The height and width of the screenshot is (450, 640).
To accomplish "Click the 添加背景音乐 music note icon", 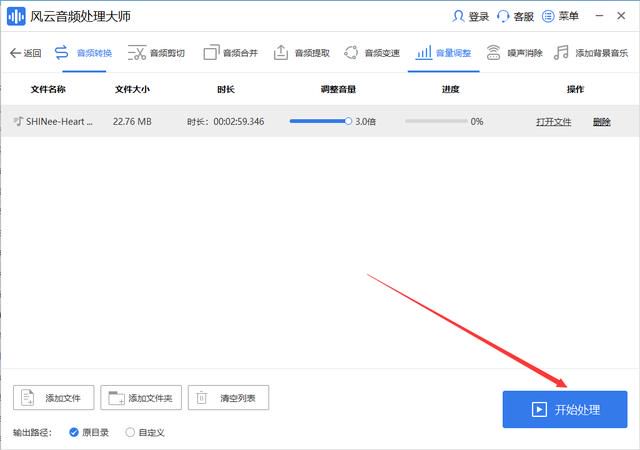I will [561, 53].
